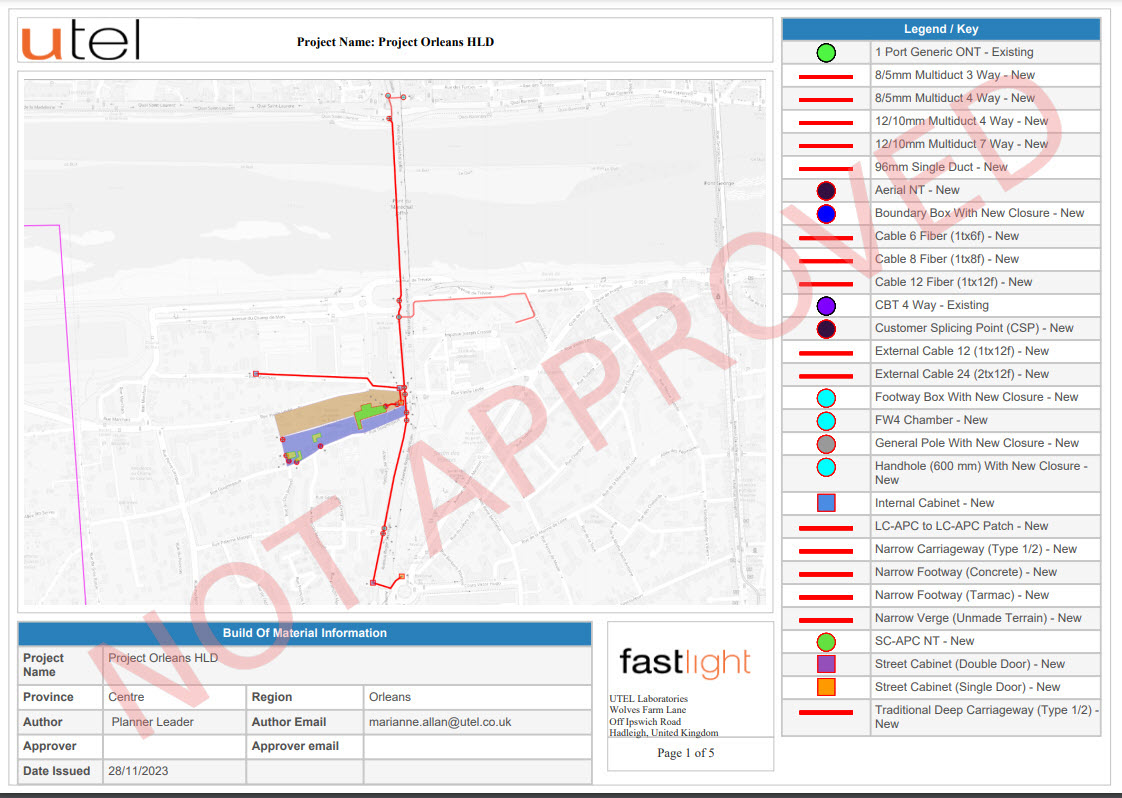Image resolution: width=1122 pixels, height=798 pixels.
Task: Click the Province value "Centre"
Action: pos(126,697)
